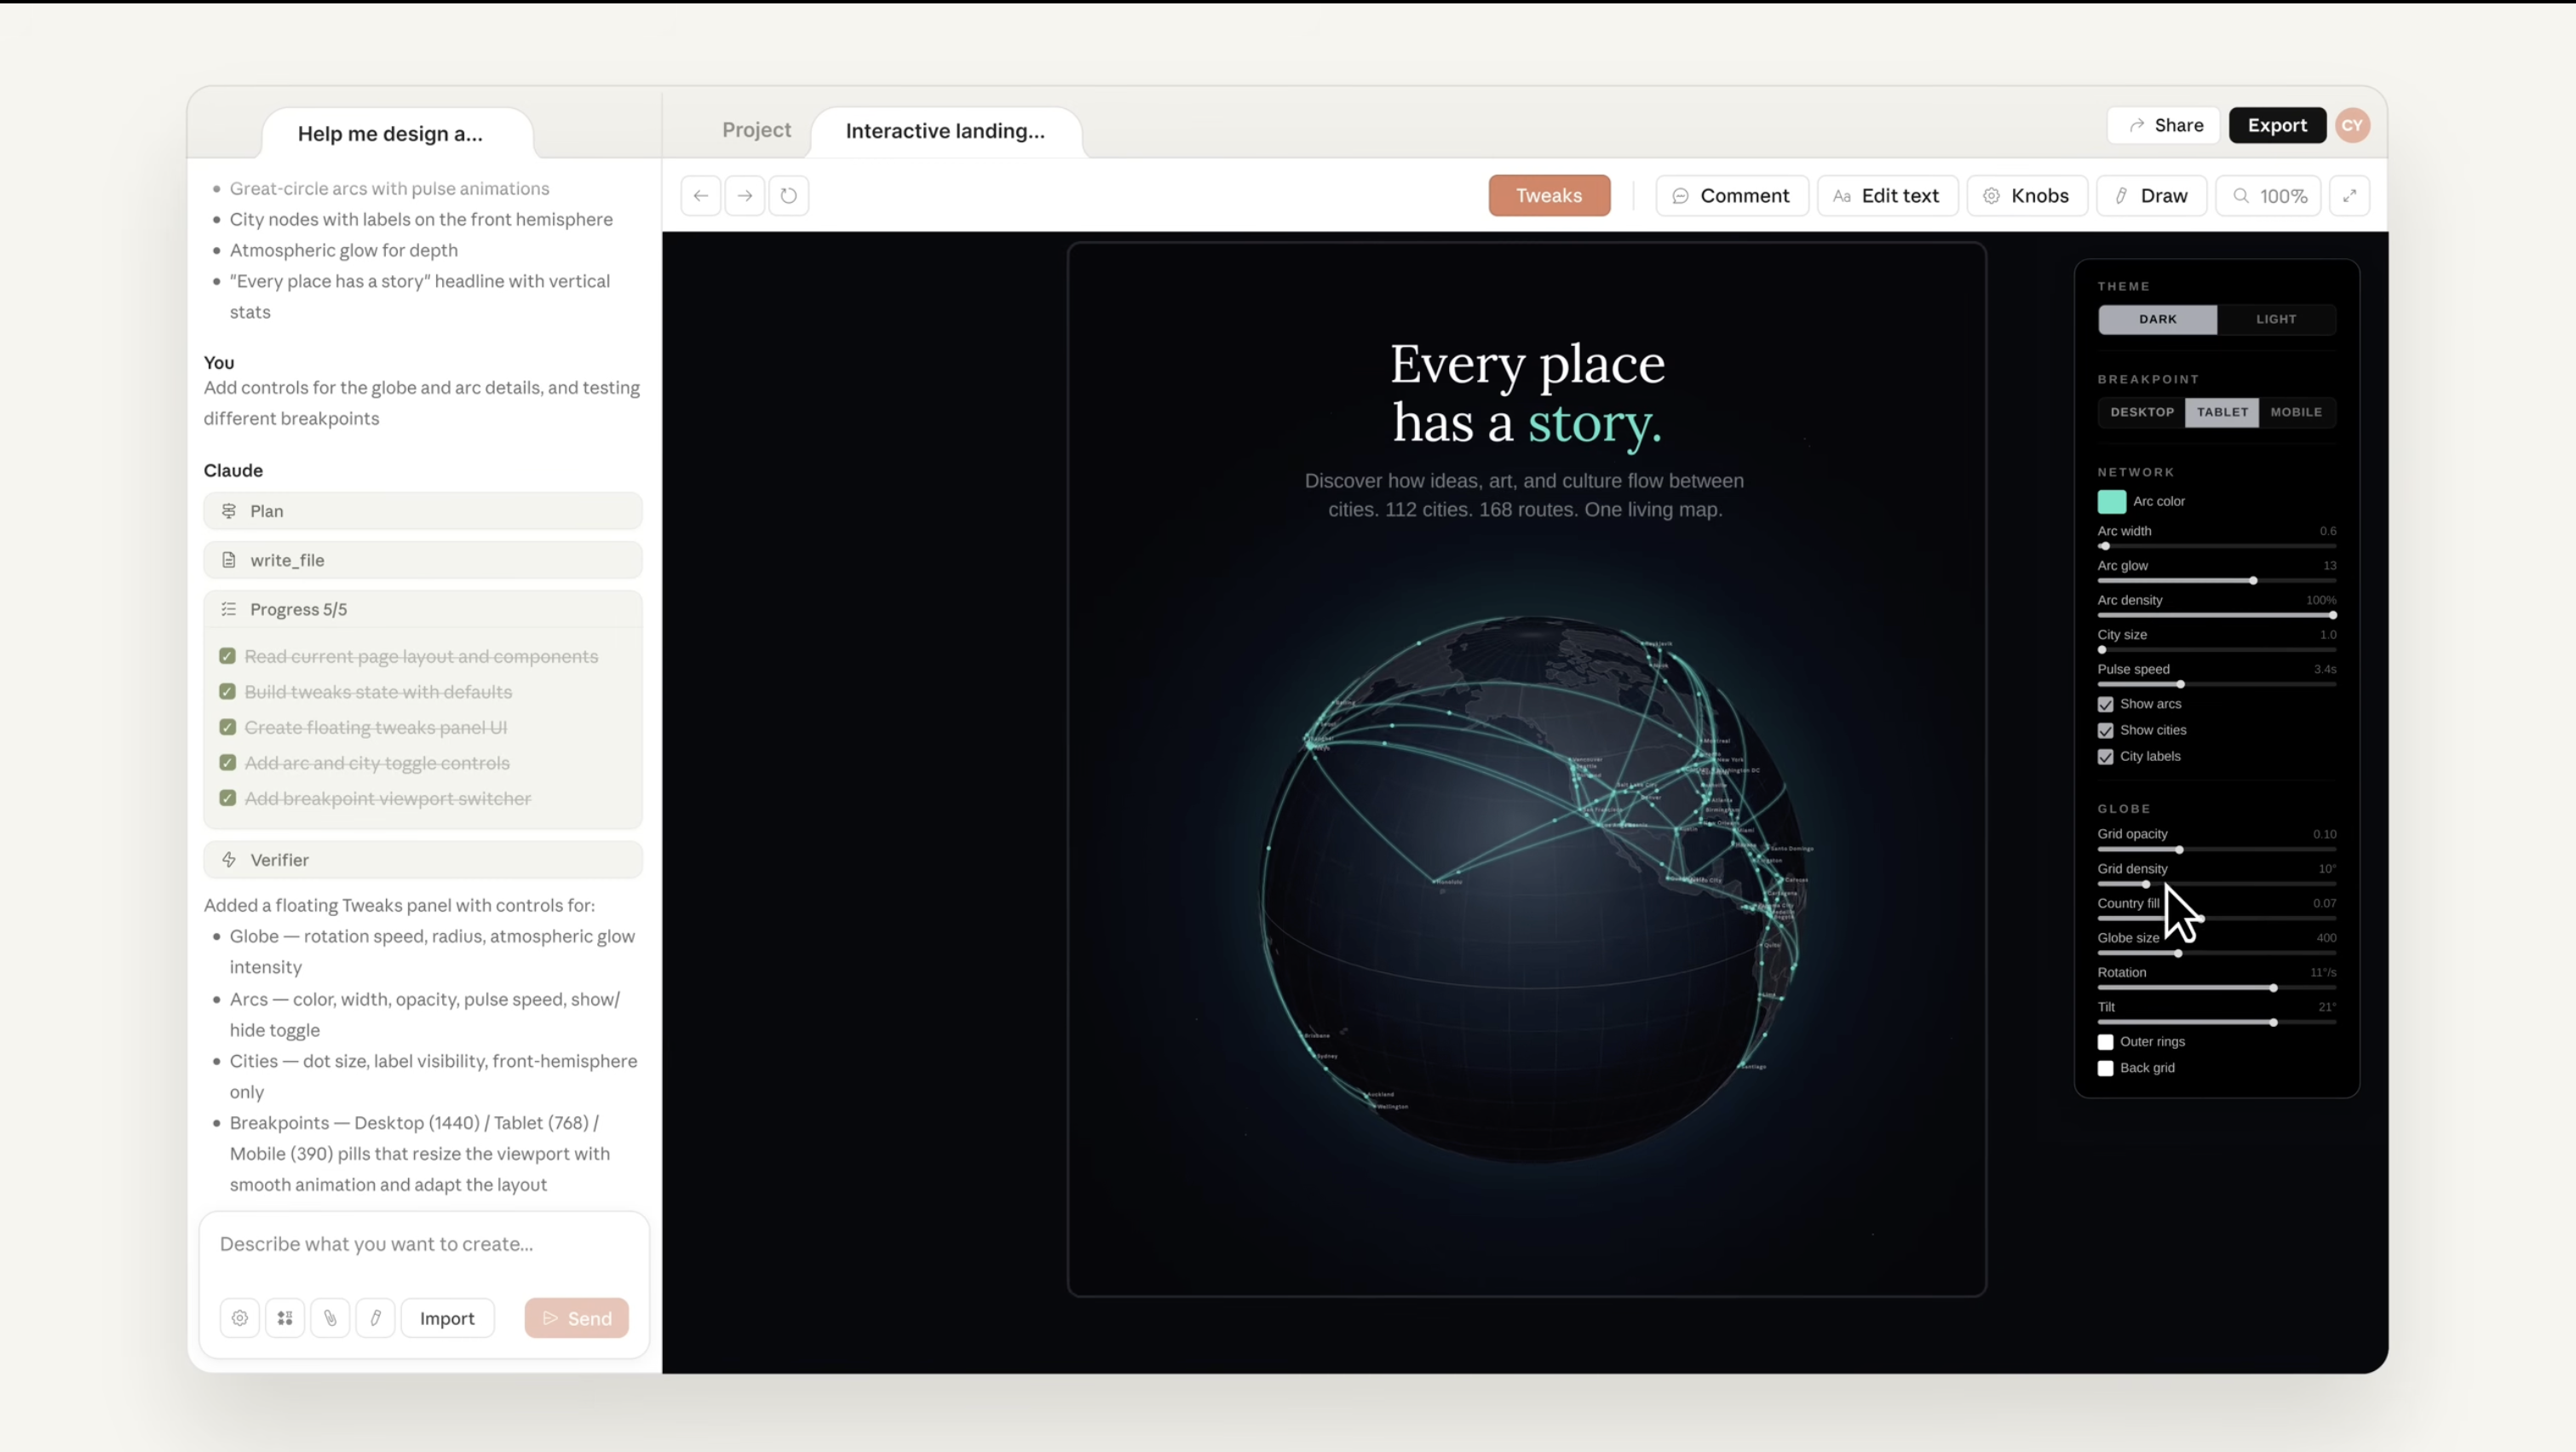This screenshot has height=1452, width=2576.
Task: Switch to the Project tab
Action: click(756, 130)
